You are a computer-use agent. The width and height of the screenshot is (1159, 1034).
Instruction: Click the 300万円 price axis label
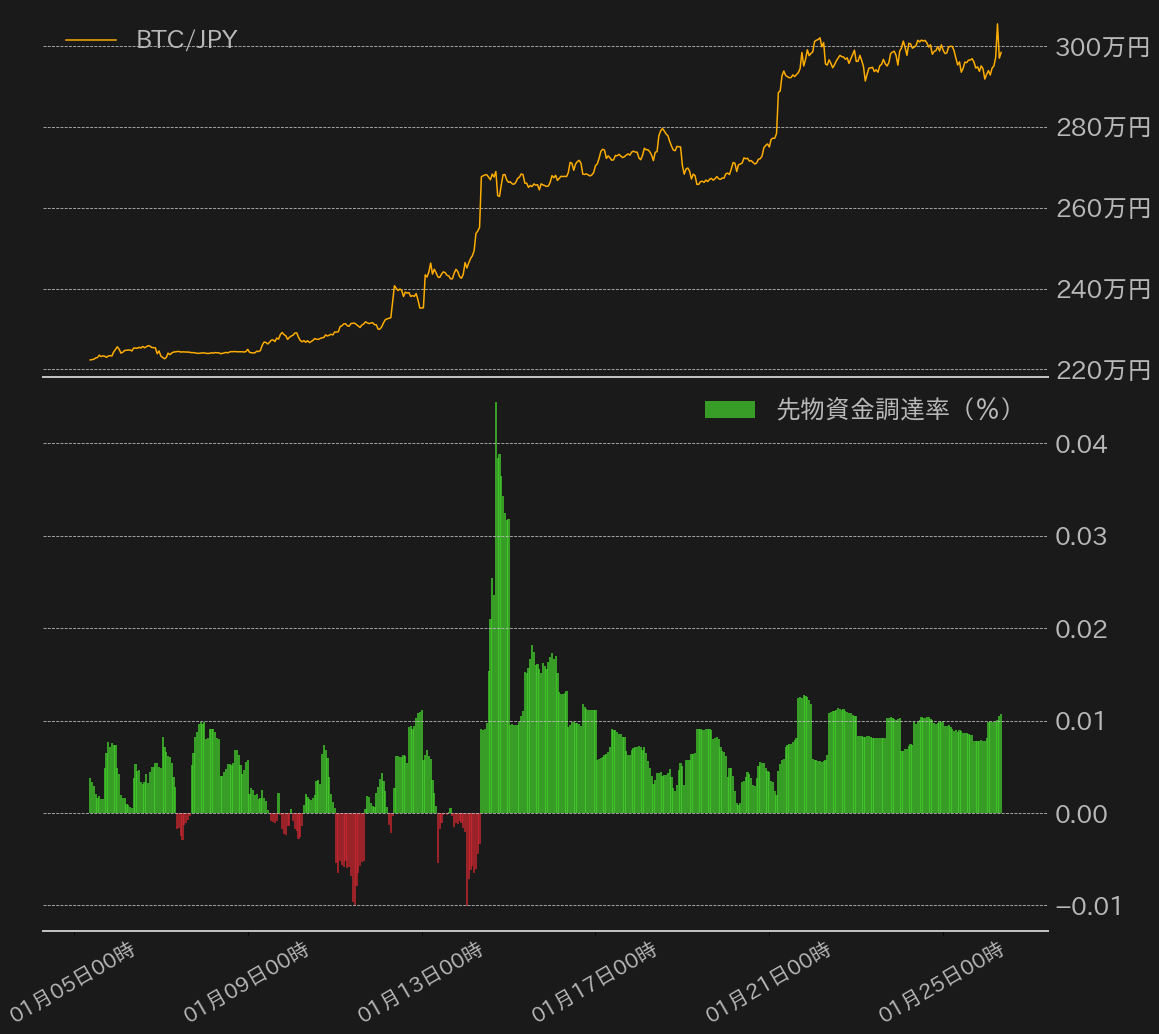(1102, 47)
